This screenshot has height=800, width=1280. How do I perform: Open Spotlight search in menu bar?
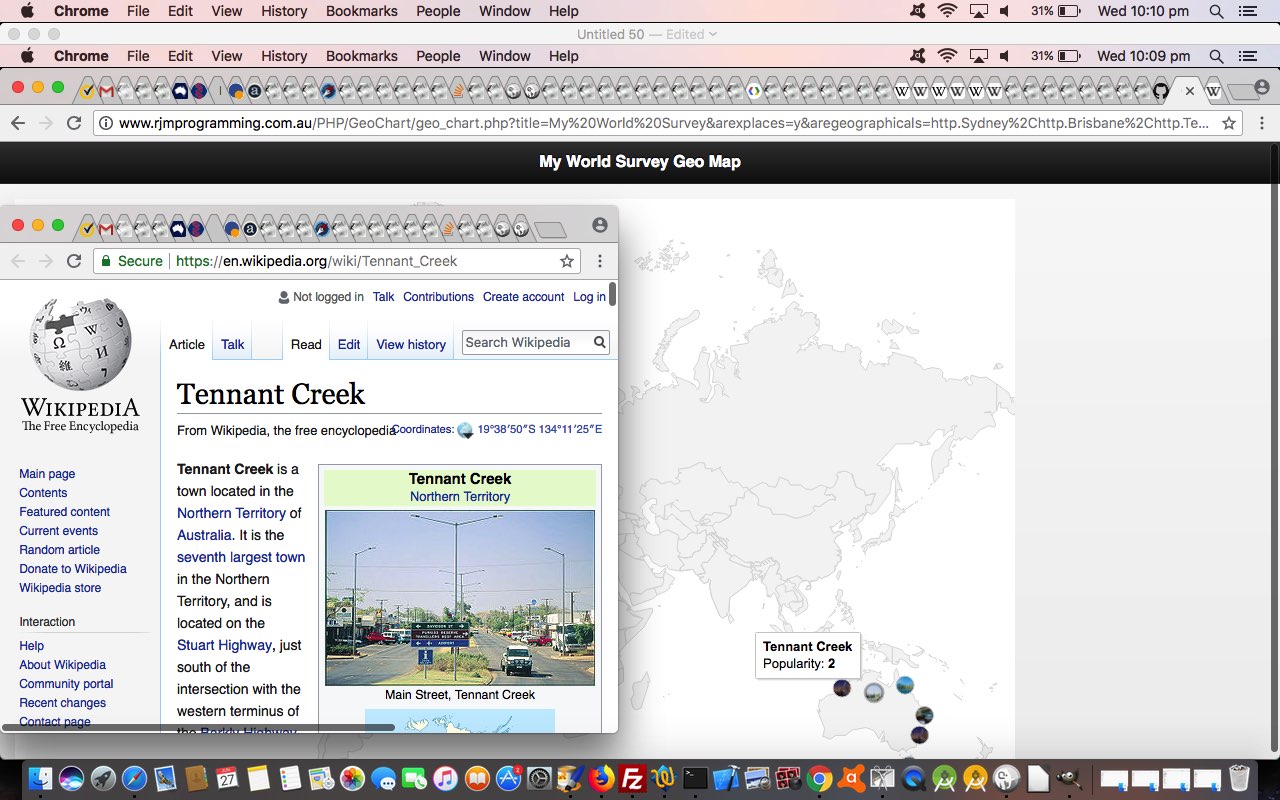click(1216, 11)
